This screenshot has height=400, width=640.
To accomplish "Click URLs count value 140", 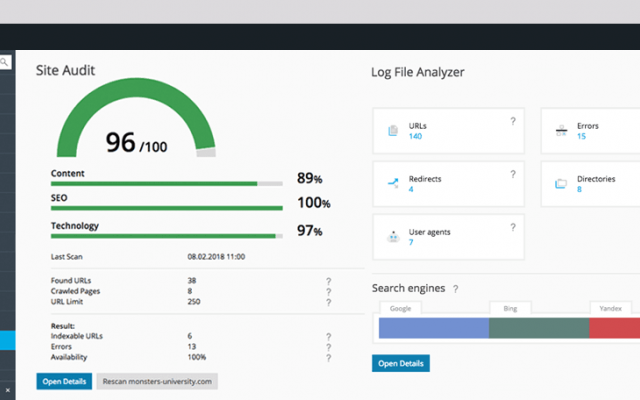I will click(416, 136).
